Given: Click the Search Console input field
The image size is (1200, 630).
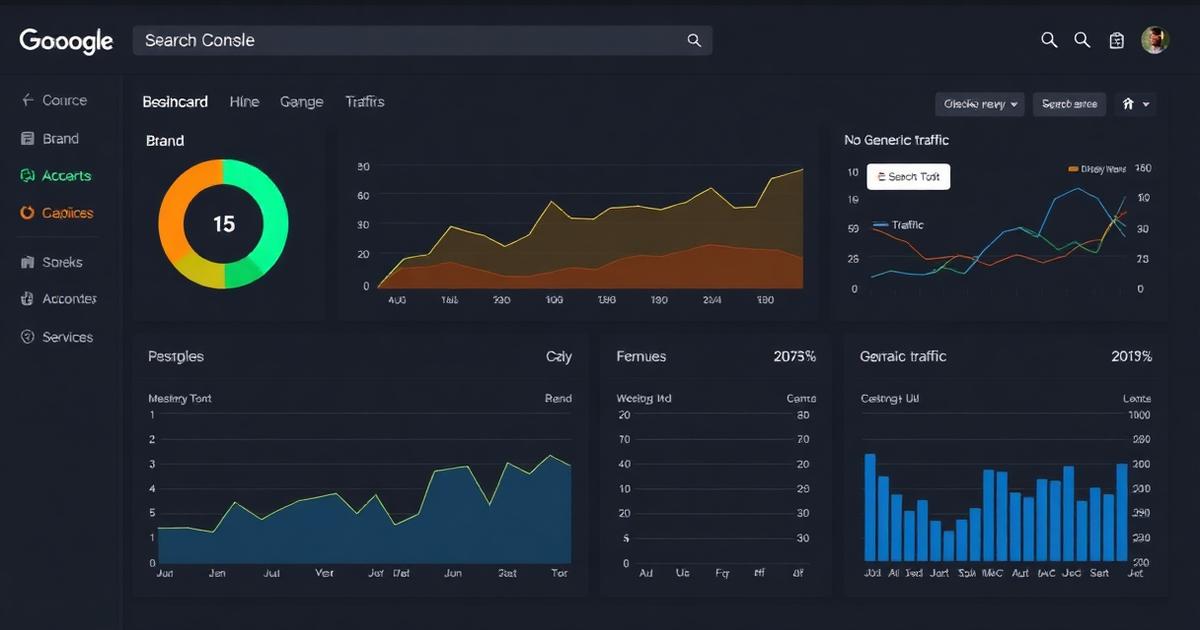Looking at the screenshot, I should (422, 40).
